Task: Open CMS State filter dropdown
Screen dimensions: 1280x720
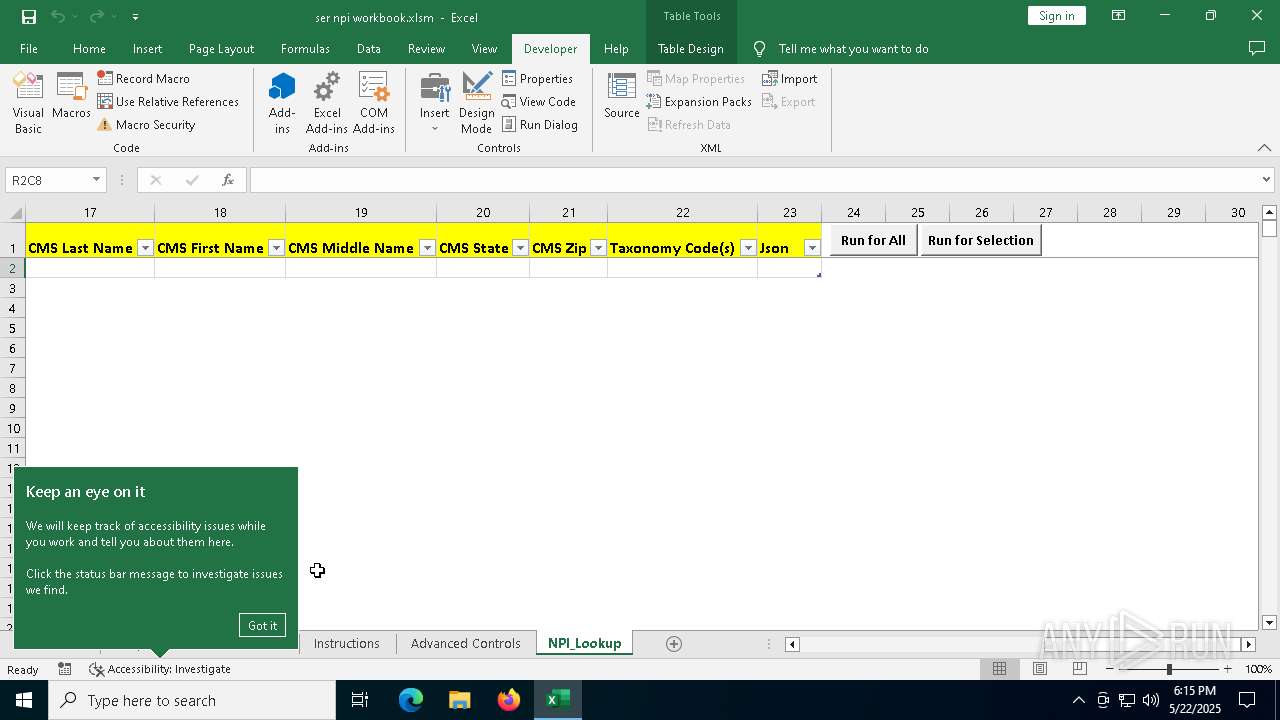Action: point(520,248)
